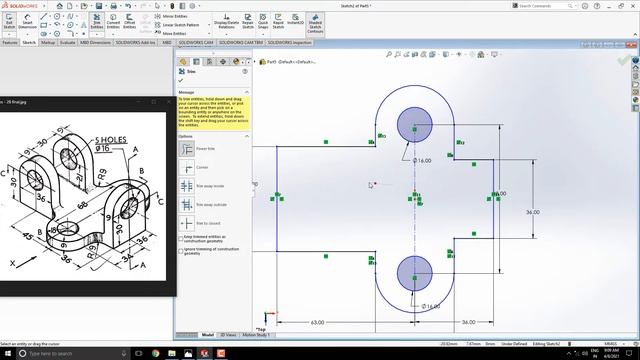
Task: Confirm Trim with green checkmark
Action: (181, 80)
